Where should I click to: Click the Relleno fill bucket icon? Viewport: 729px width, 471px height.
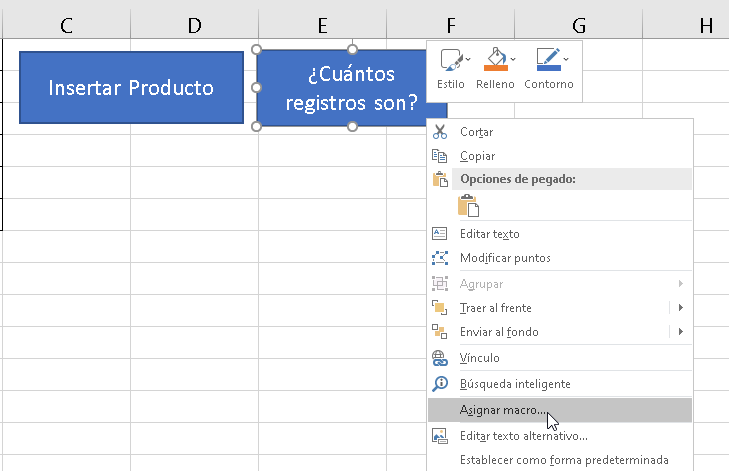pos(496,59)
